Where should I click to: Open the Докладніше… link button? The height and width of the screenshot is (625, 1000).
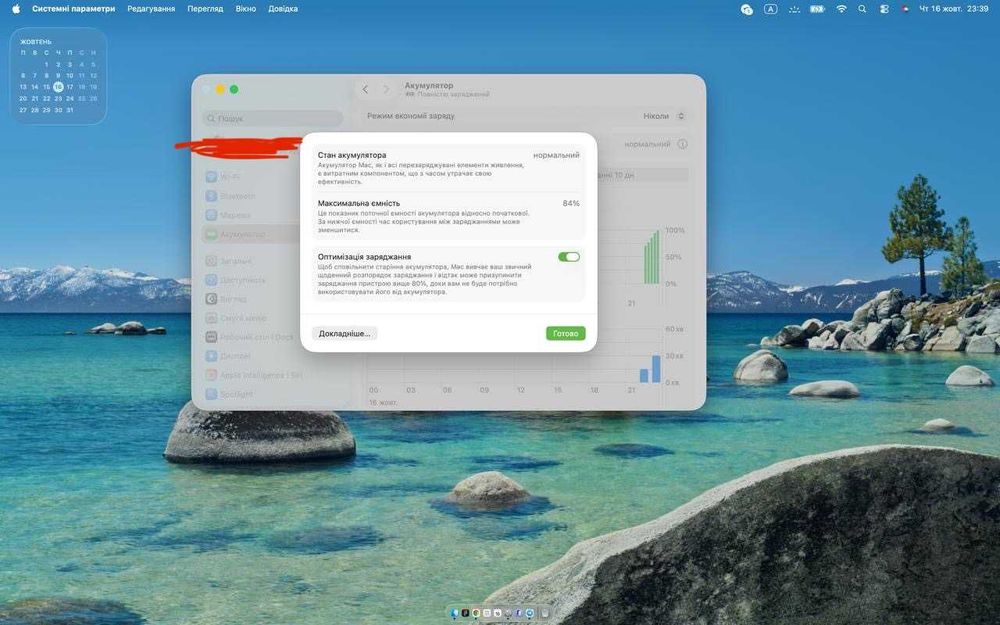[344, 334]
